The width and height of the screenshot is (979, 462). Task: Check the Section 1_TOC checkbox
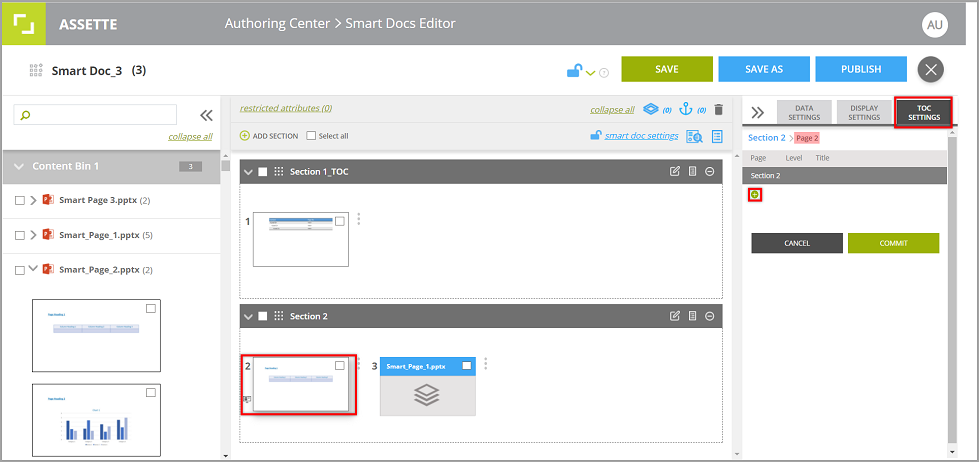click(x=263, y=172)
